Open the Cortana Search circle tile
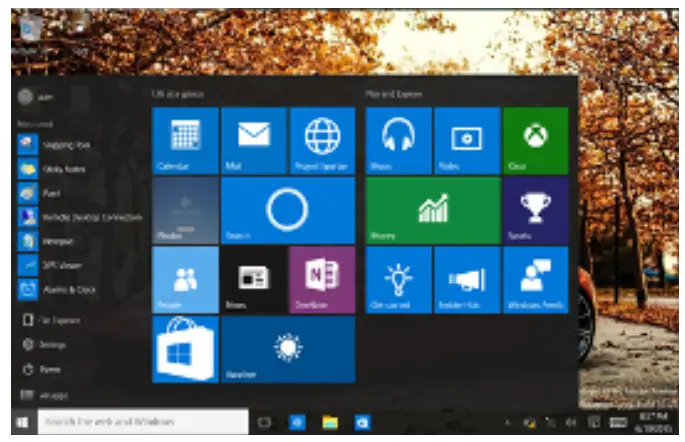 click(x=288, y=210)
